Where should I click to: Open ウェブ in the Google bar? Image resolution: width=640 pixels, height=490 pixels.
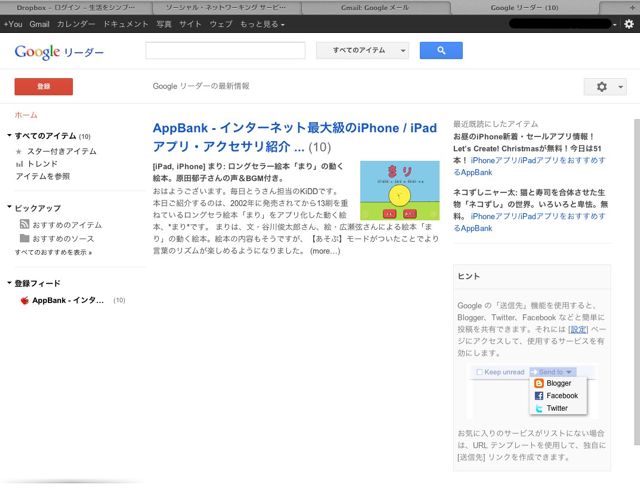(x=221, y=24)
